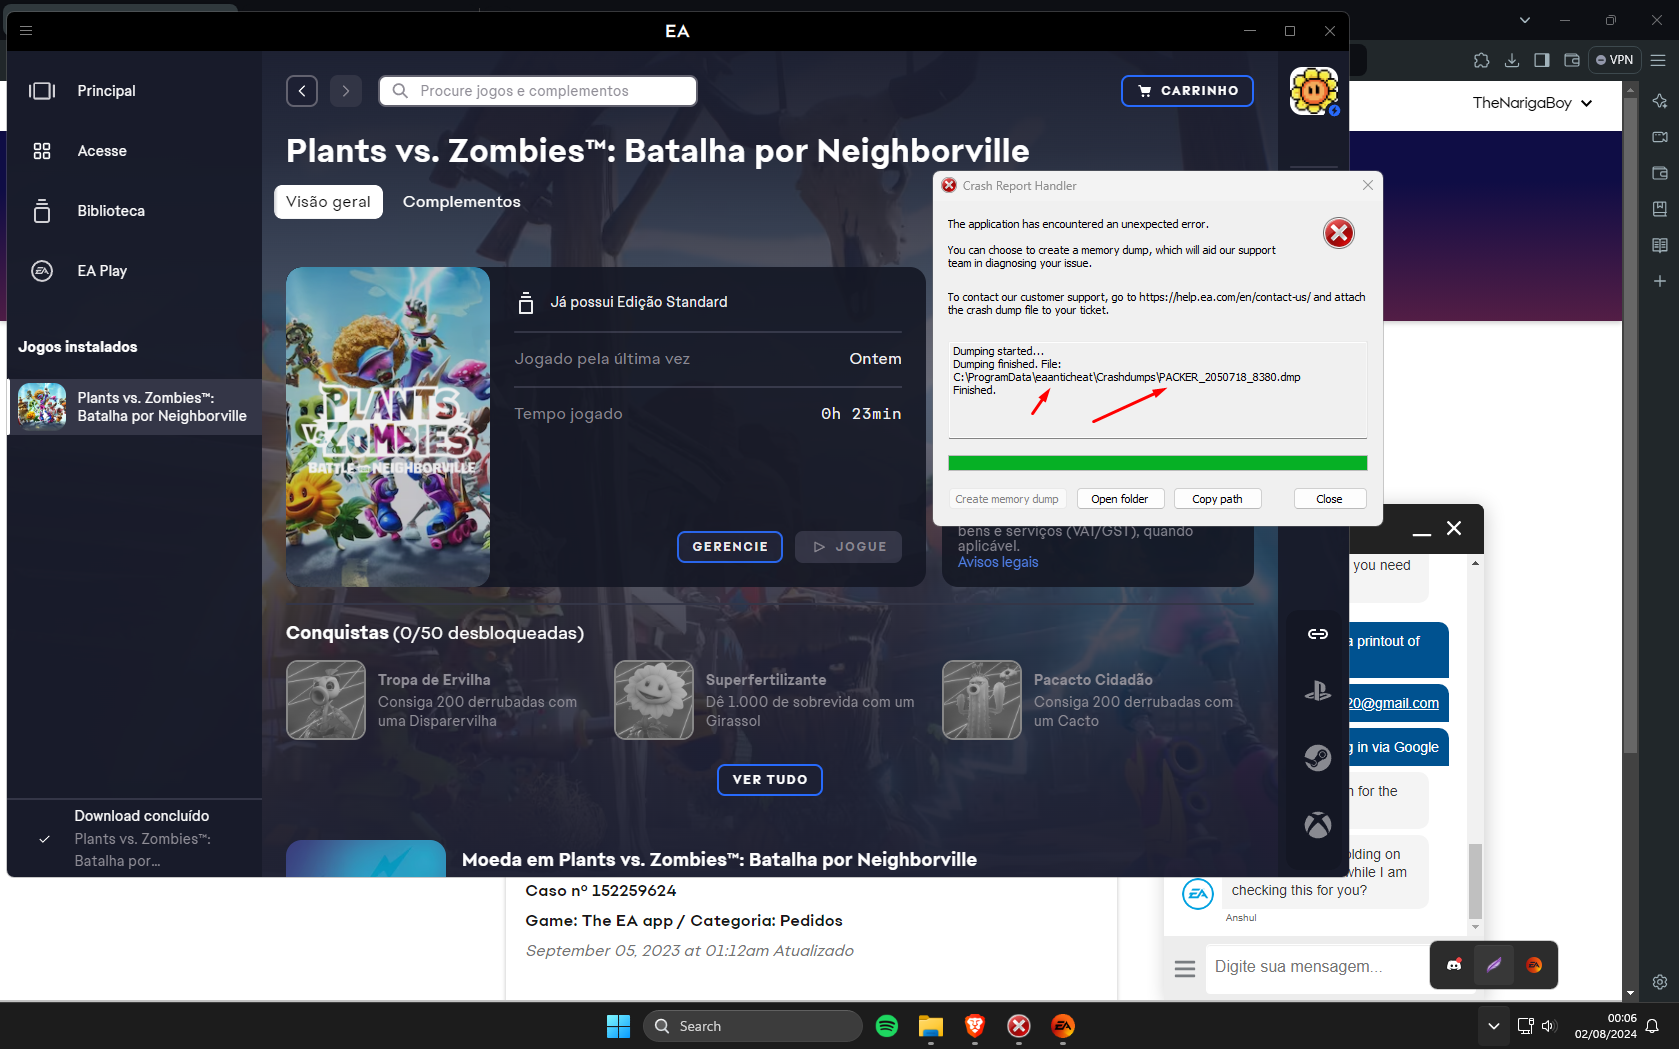Close Crash Report Handler with title X
This screenshot has width=1679, height=1049.
(1368, 185)
